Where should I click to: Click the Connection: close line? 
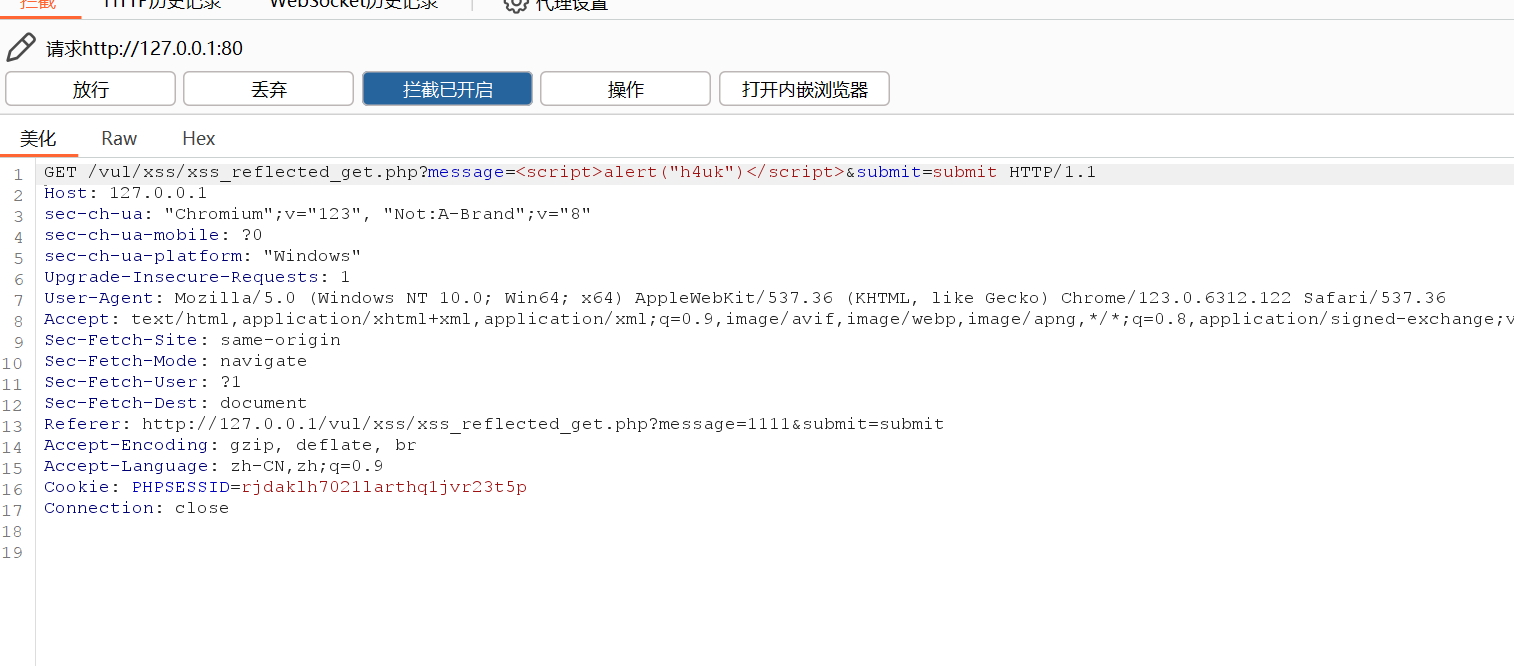136,508
